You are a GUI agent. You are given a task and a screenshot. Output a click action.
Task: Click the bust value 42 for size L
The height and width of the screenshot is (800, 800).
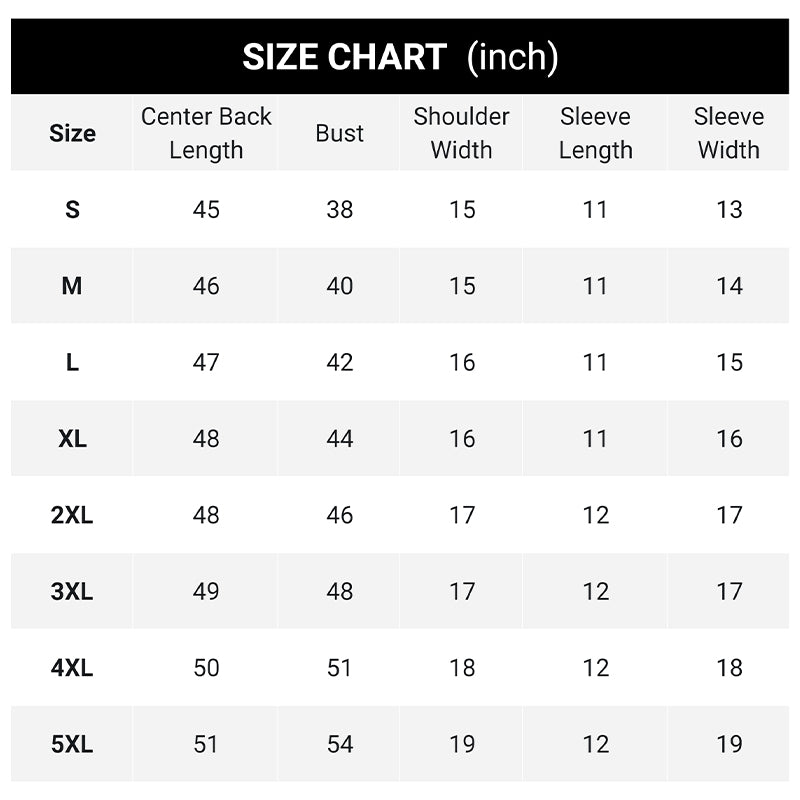(339, 362)
